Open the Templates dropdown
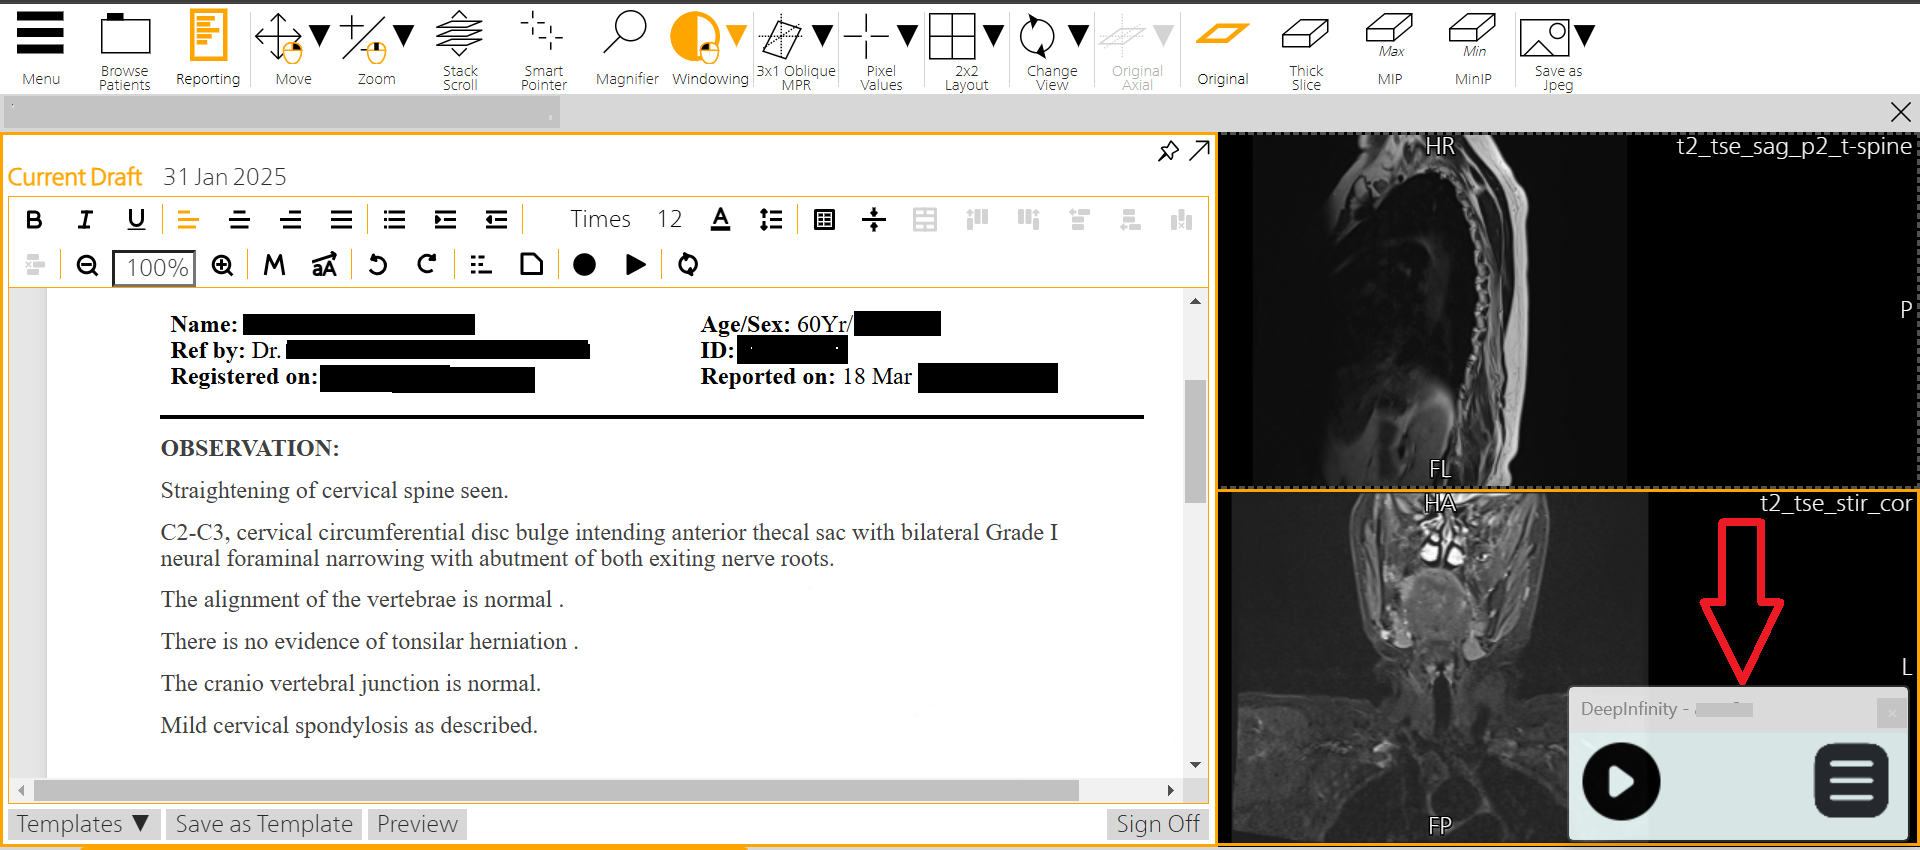1920x850 pixels. [83, 824]
